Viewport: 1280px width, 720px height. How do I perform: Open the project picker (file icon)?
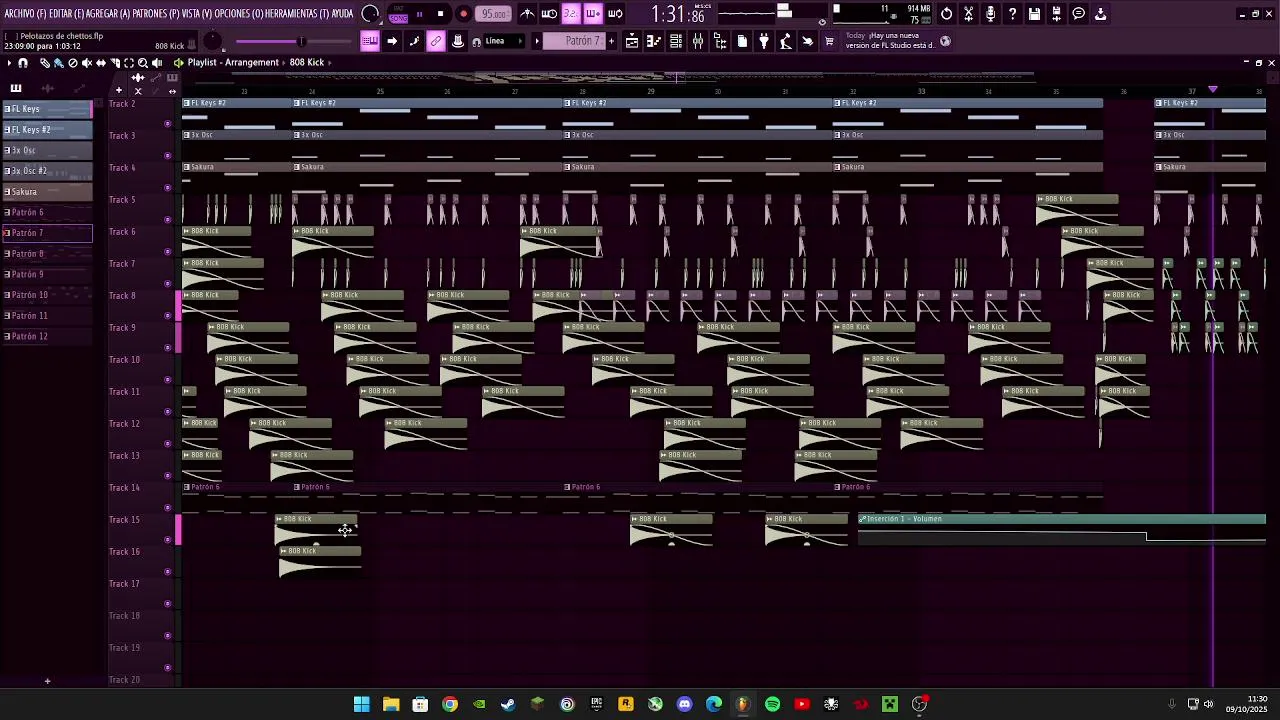tap(742, 41)
